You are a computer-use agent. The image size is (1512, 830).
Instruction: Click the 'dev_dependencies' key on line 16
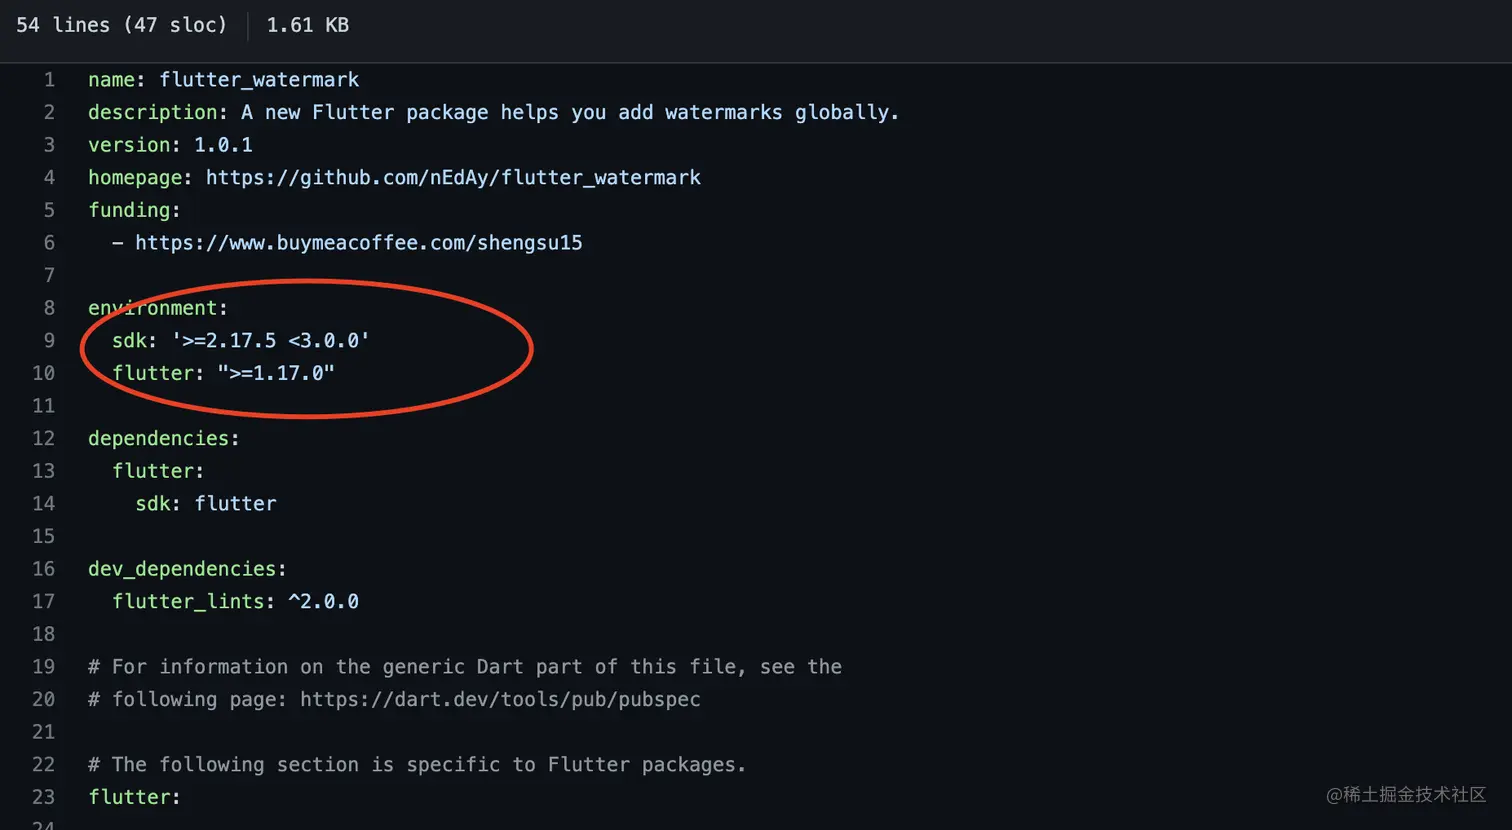pos(182,569)
